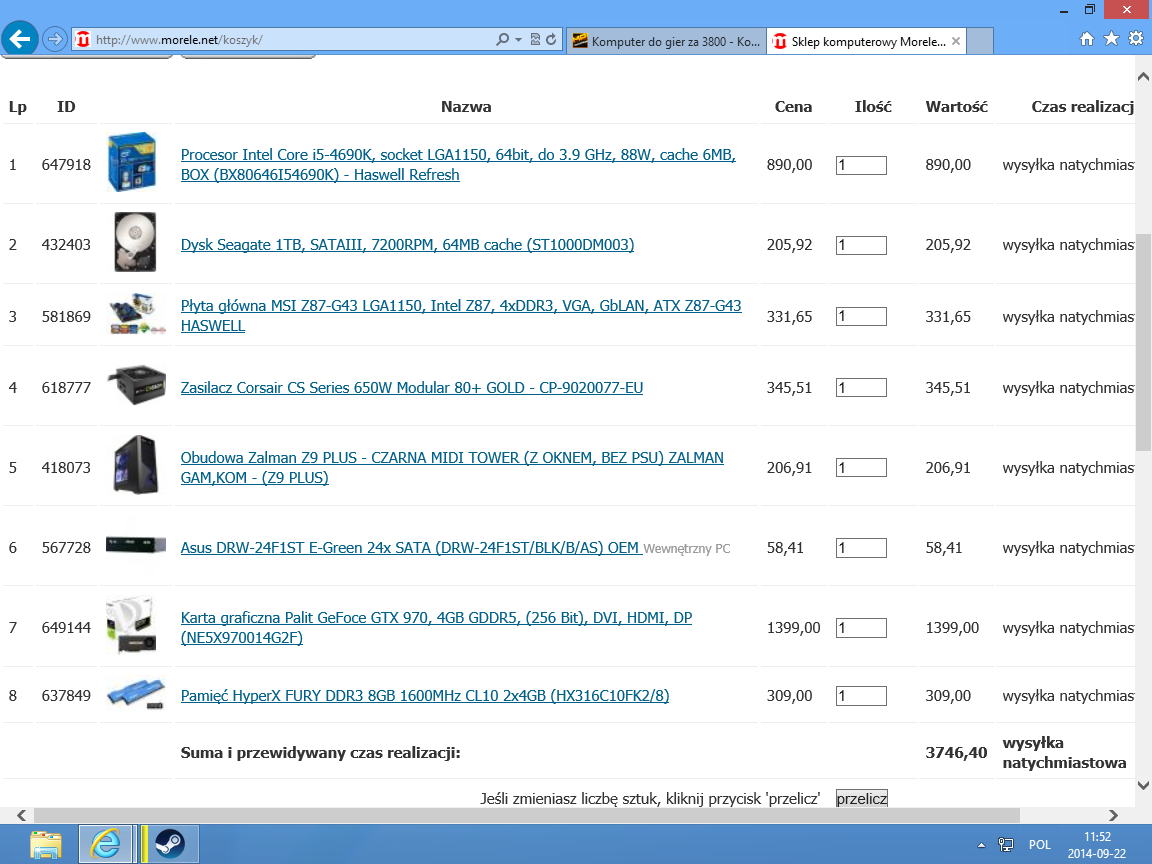1152x864 pixels.
Task: Click the horizontal scrollbar right arrow
Action: (1114, 816)
